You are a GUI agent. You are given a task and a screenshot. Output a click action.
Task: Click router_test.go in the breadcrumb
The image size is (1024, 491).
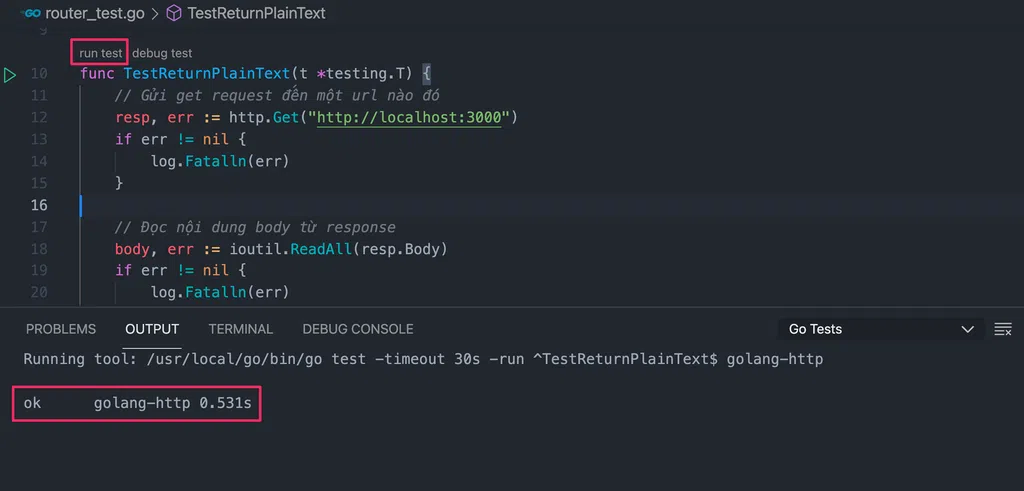pos(95,13)
